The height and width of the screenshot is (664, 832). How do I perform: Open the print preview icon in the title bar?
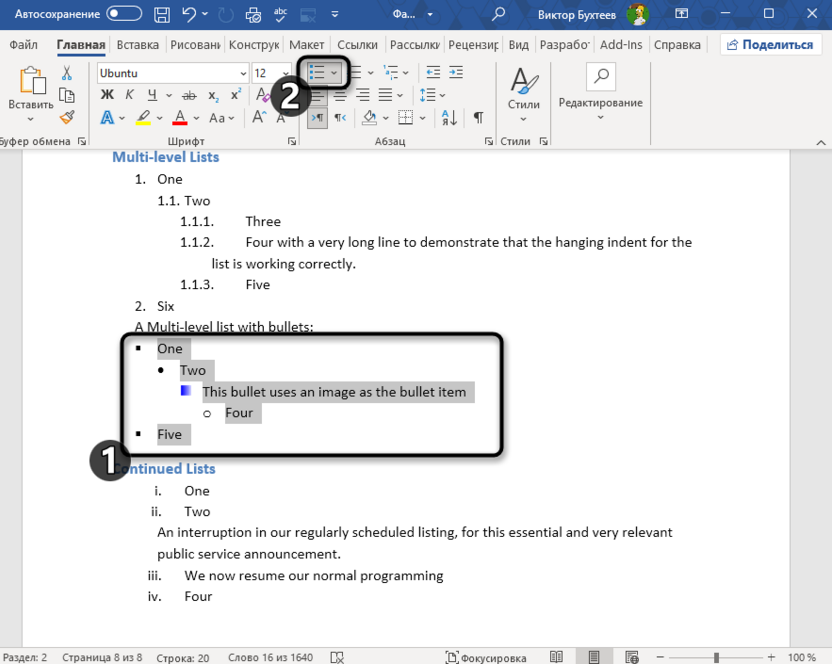coord(253,15)
